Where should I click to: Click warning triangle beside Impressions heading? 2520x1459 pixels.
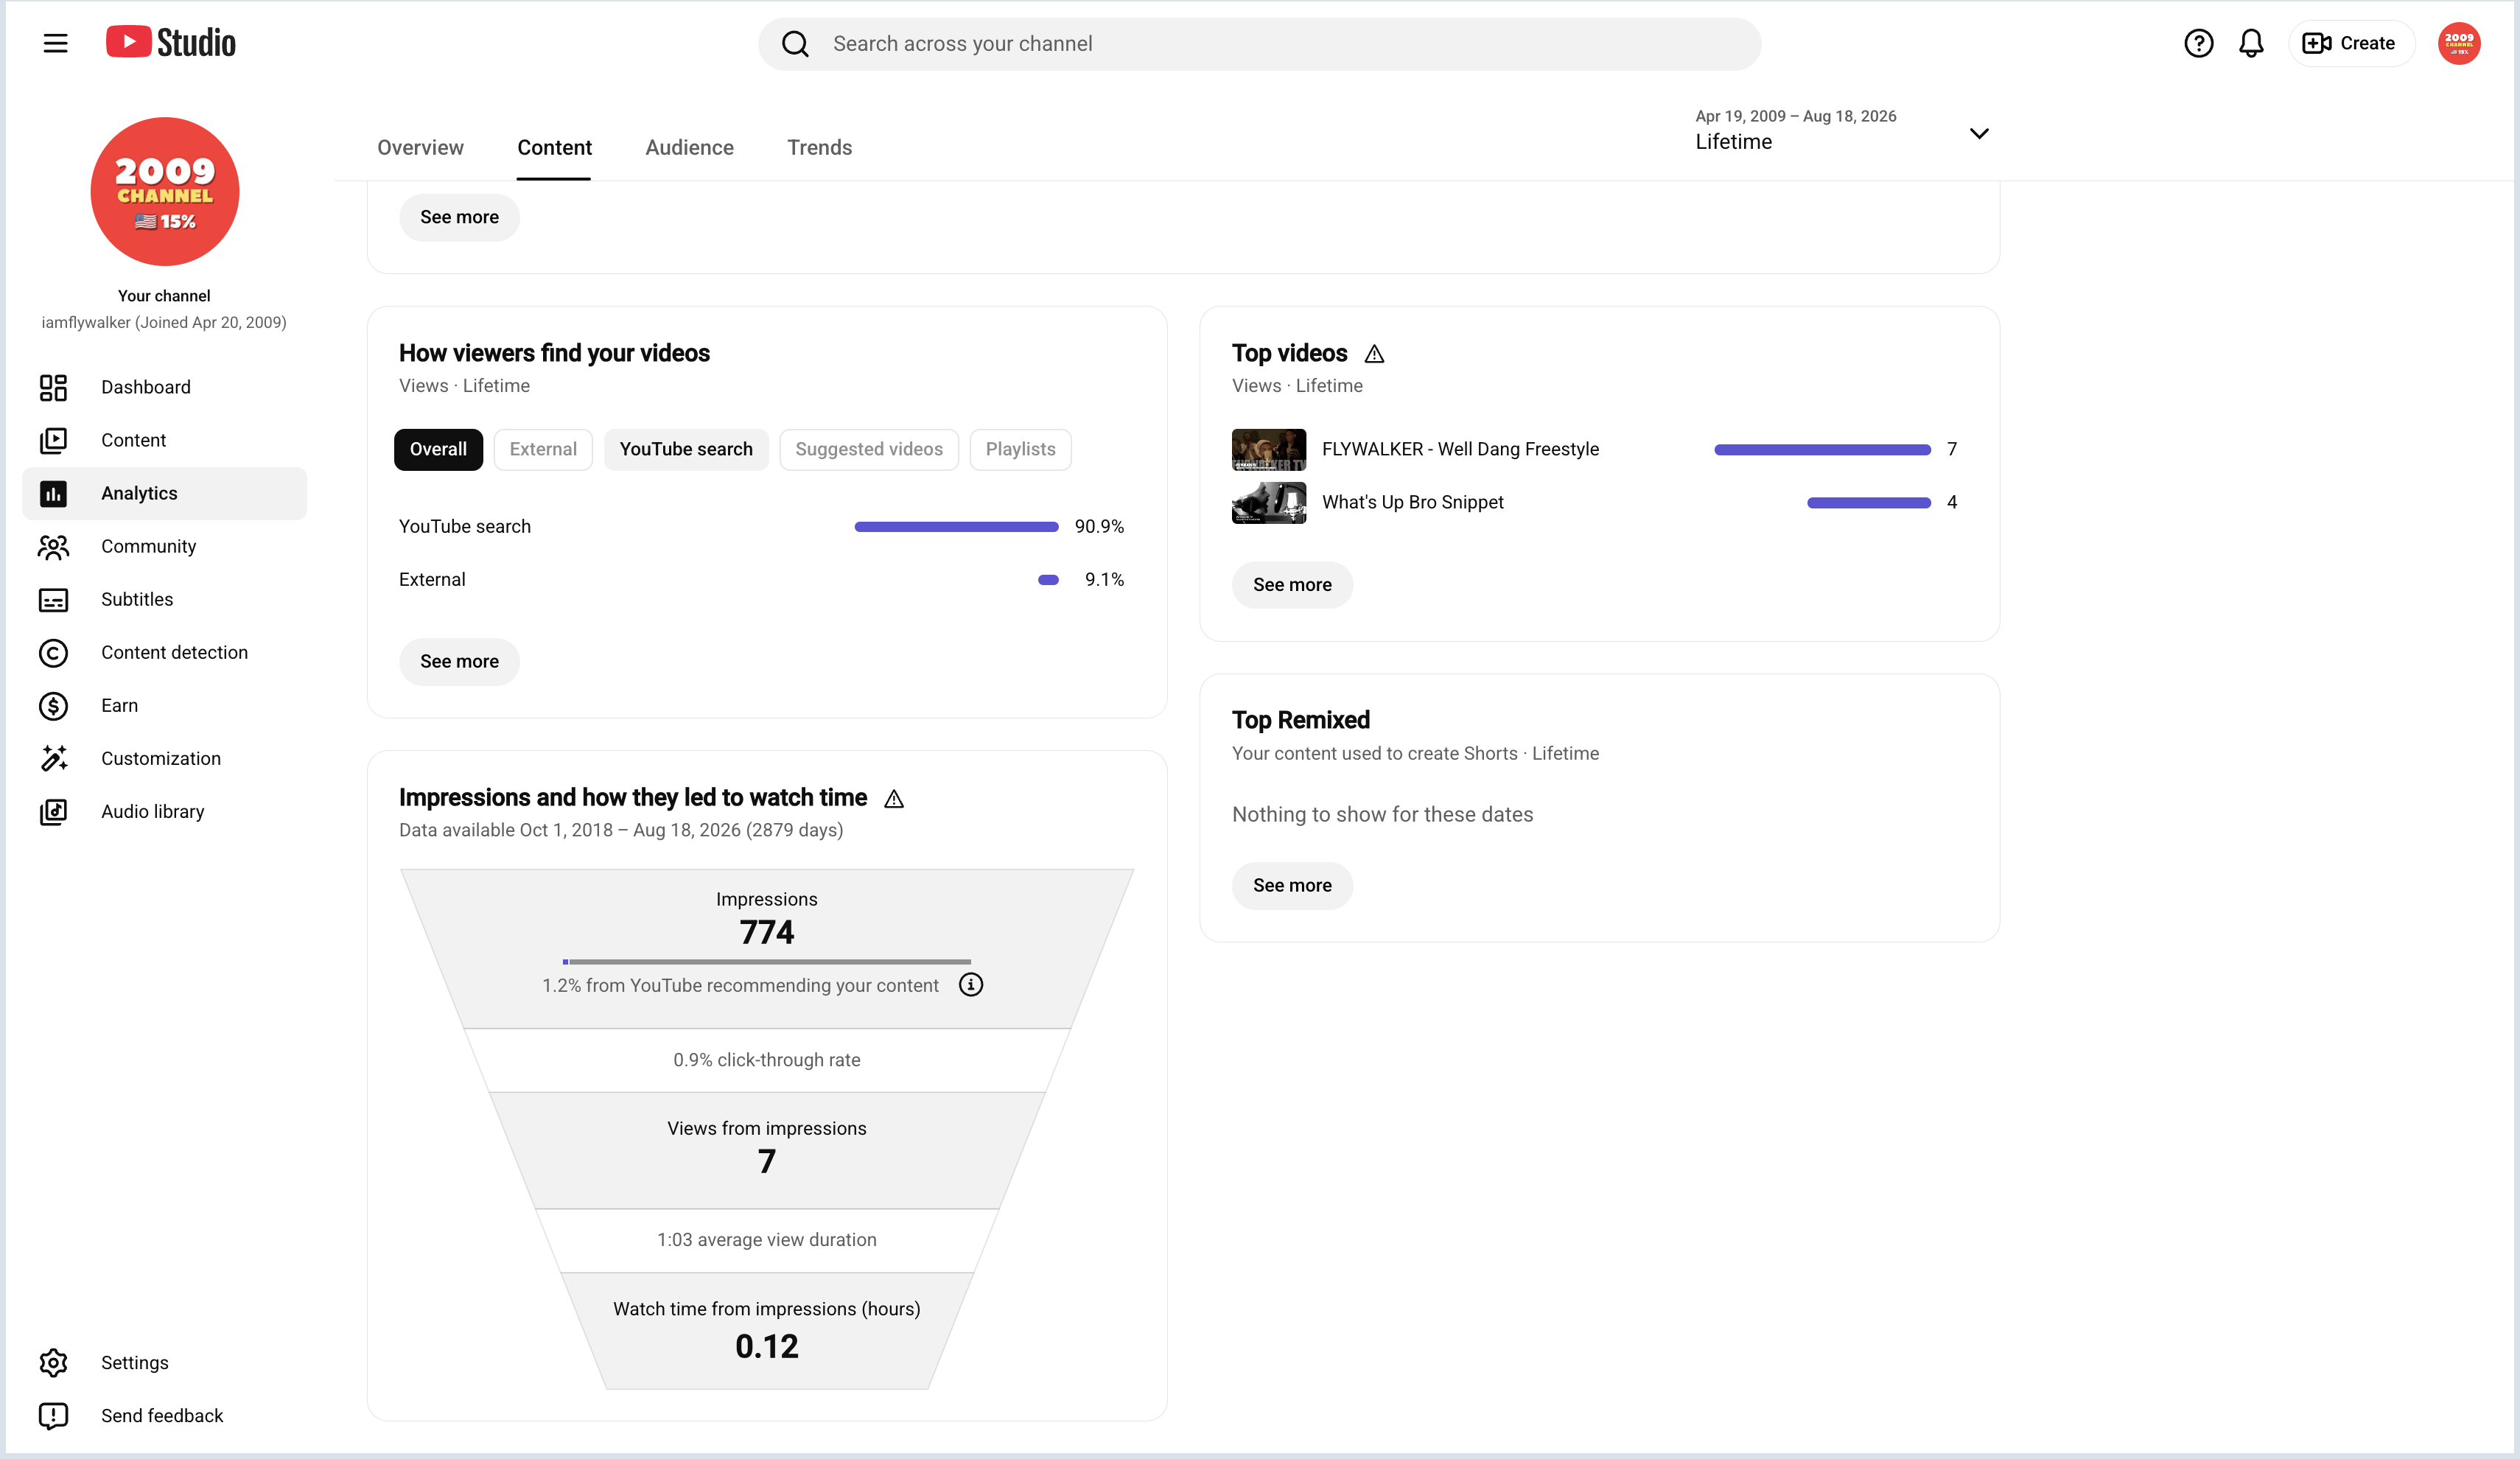[x=894, y=798]
